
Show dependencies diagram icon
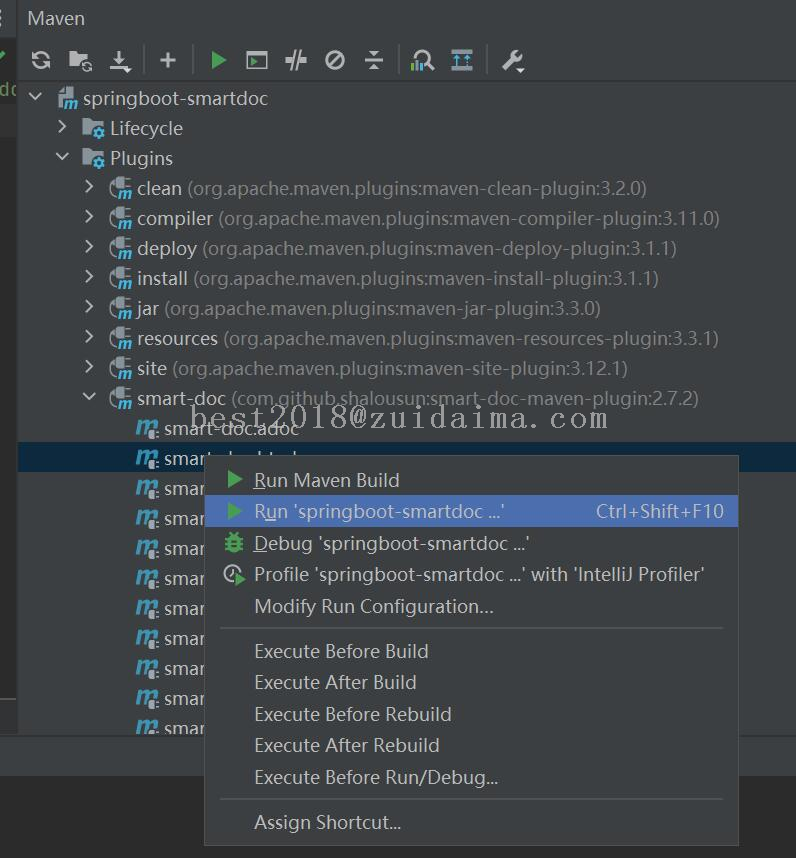point(462,60)
